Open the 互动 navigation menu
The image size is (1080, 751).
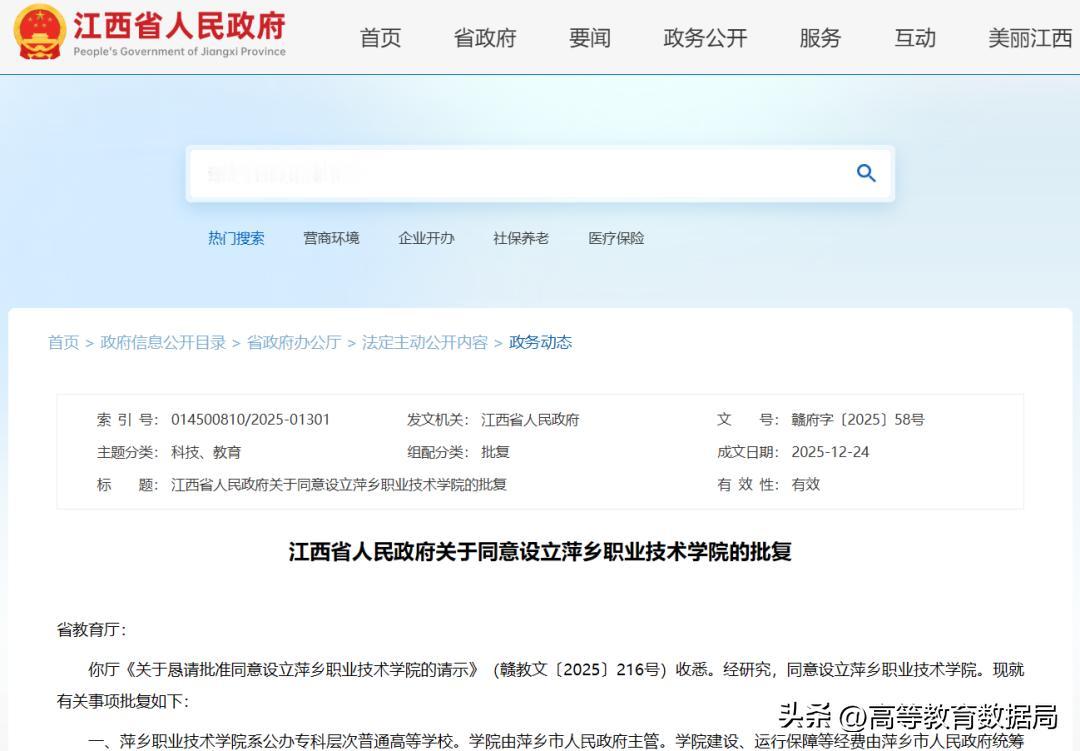point(913,38)
